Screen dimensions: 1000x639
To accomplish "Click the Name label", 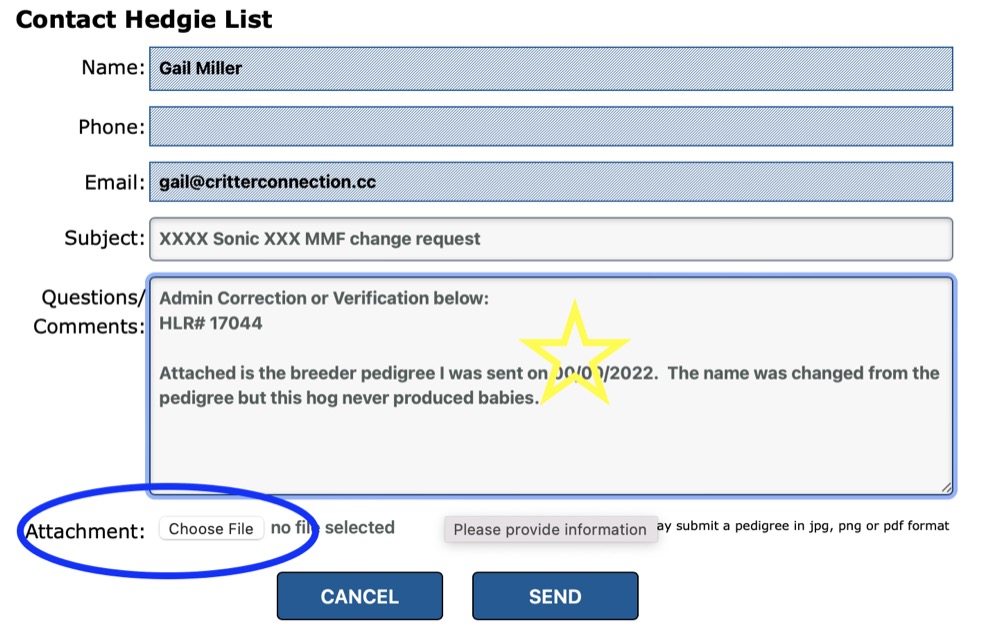I will (112, 67).
